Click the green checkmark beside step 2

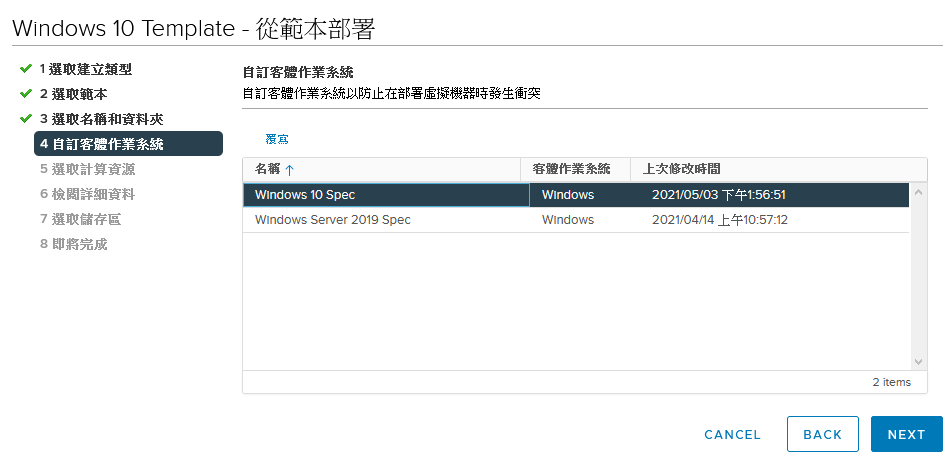pyautogui.click(x=25, y=94)
